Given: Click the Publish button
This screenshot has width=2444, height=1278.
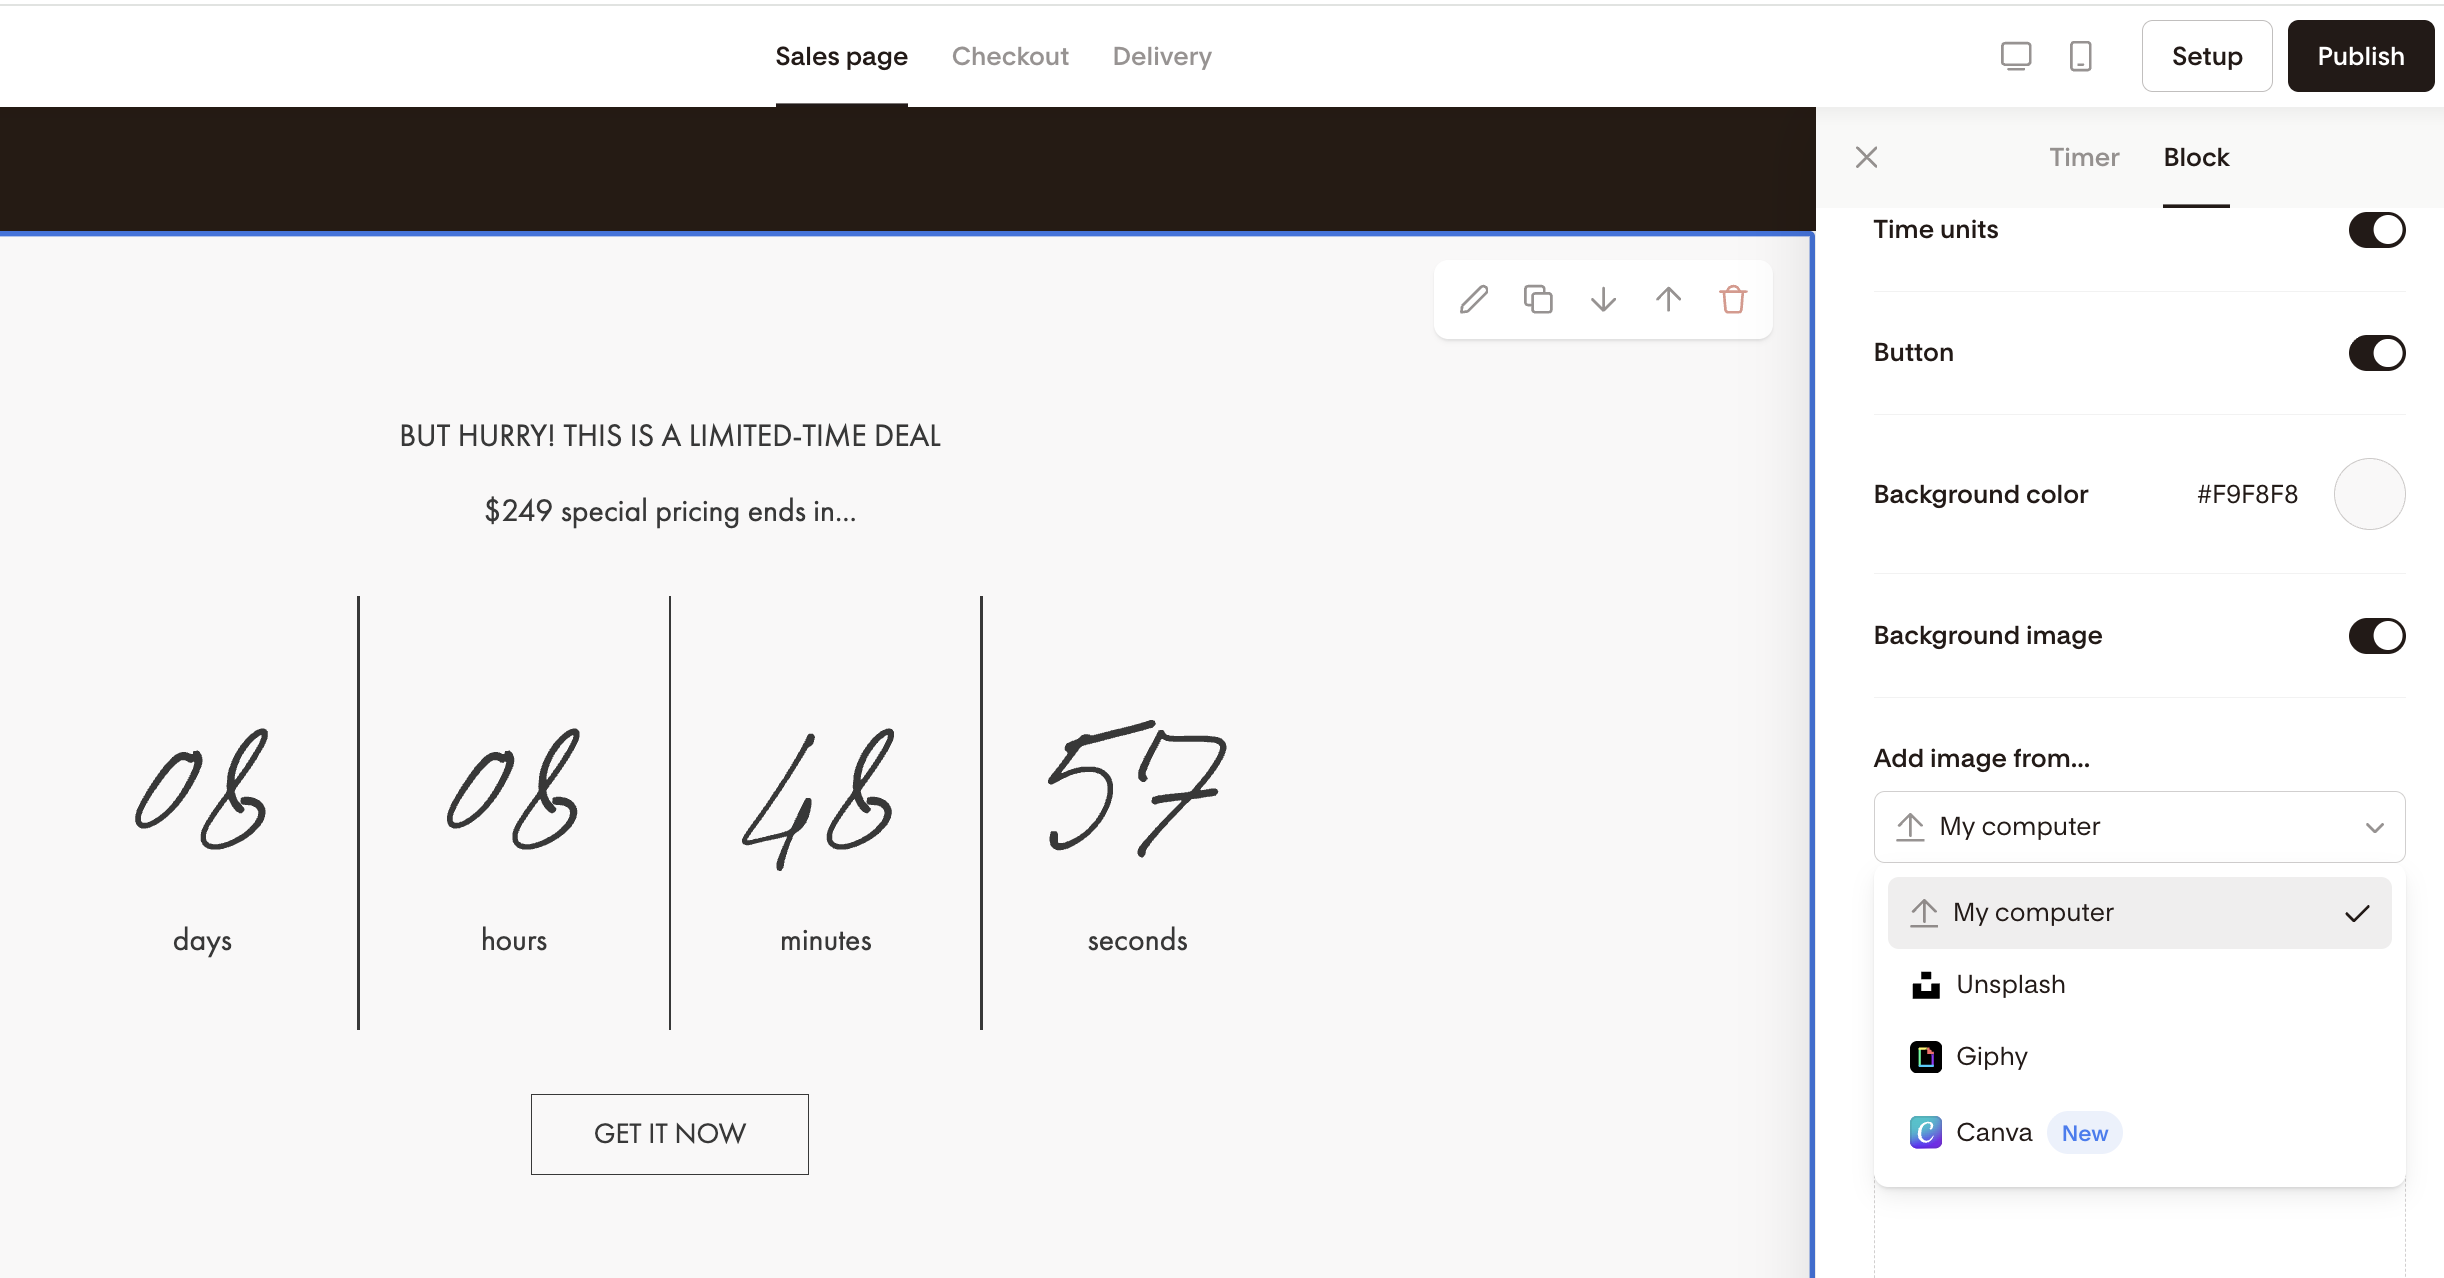Looking at the screenshot, I should point(2360,56).
